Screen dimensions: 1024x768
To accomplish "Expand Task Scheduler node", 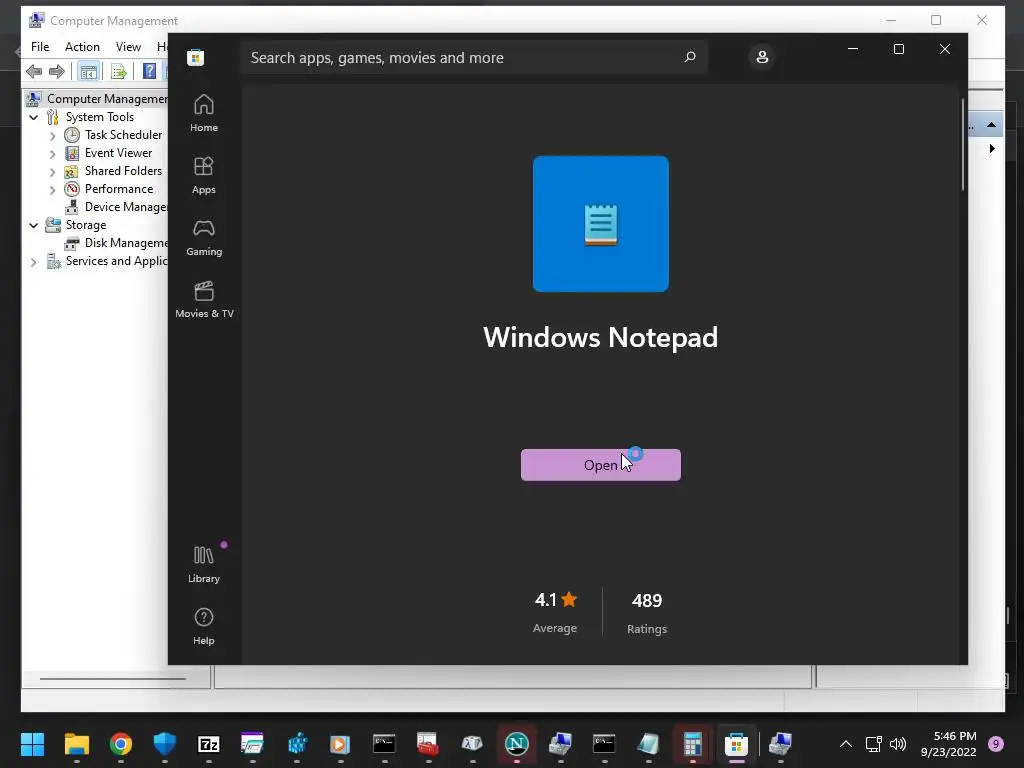I will pyautogui.click(x=52, y=136).
